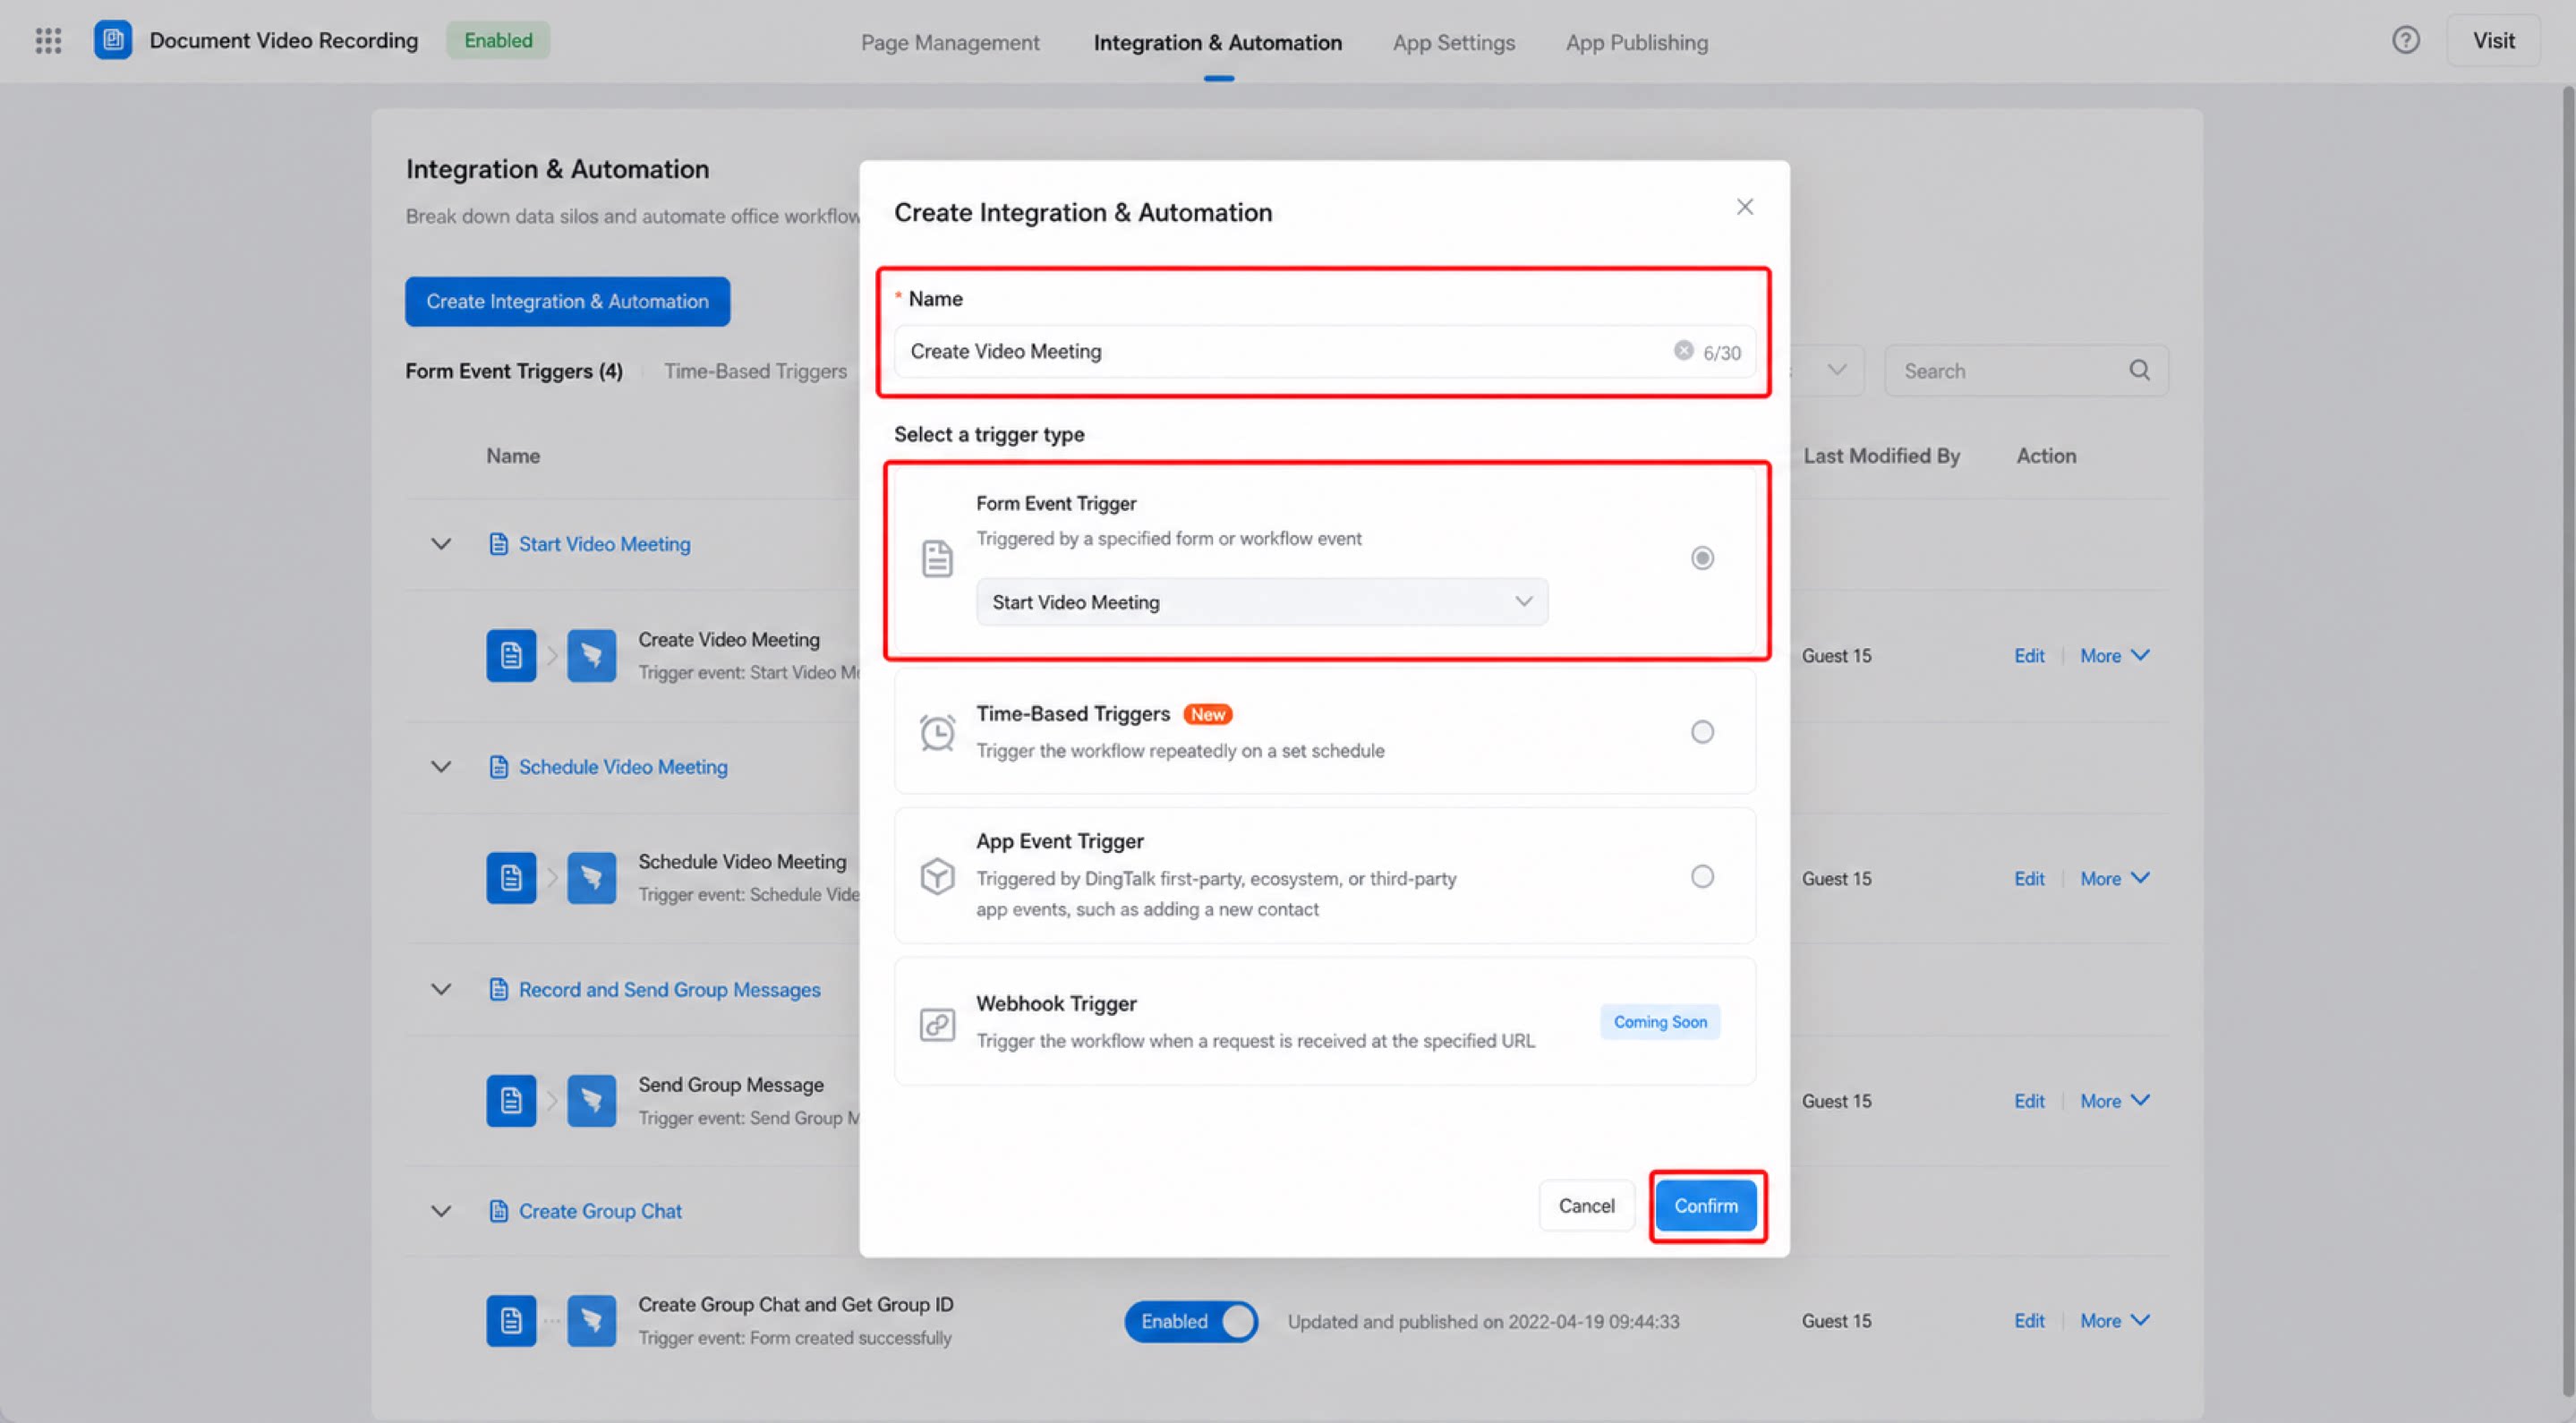Collapse the Schedule Video Meeting group
This screenshot has width=2576, height=1423.
pos(441,767)
